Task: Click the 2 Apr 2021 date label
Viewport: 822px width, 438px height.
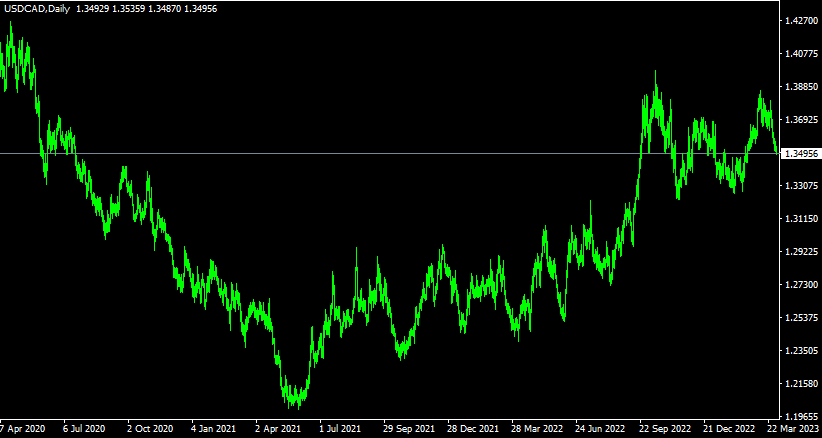Action: 278,429
